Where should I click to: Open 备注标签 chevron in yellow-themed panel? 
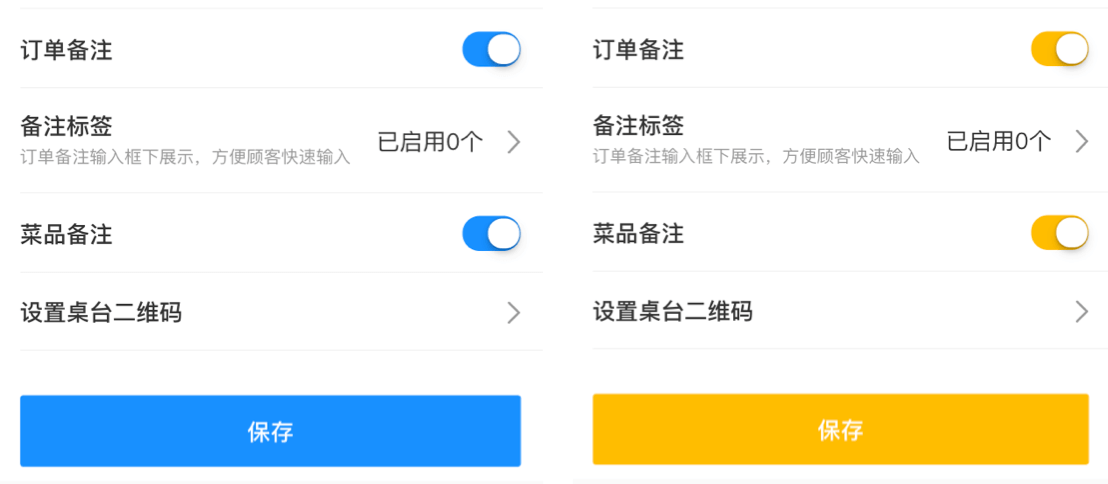coord(1081,142)
